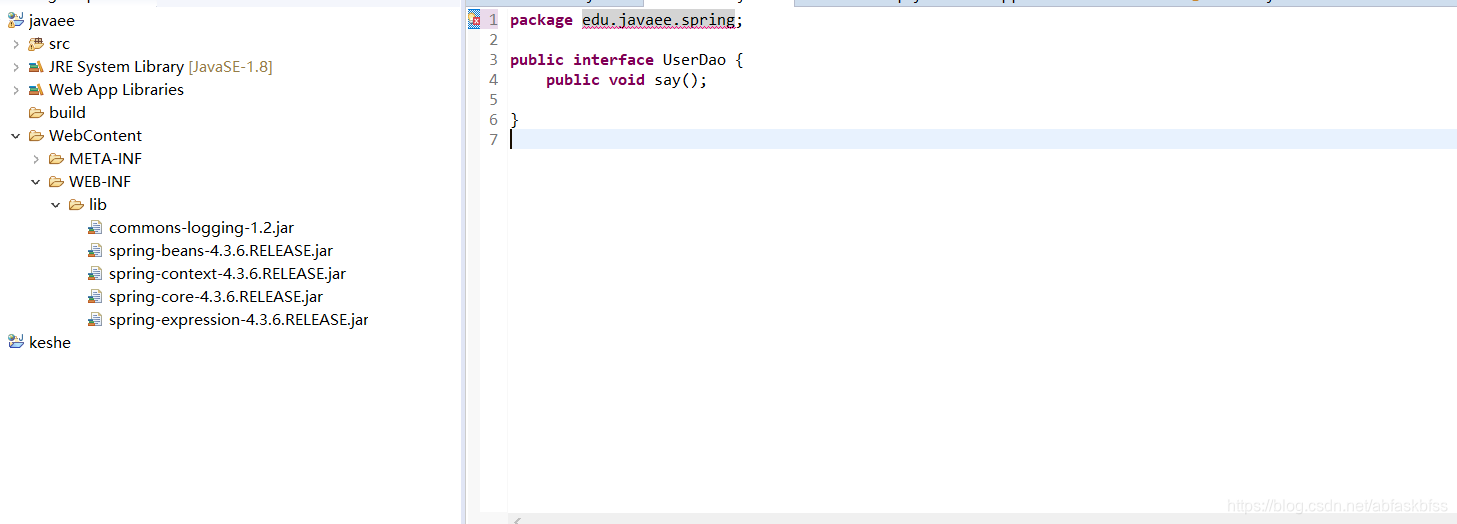Select the src label
This screenshot has height=524, width=1457.
click(x=59, y=43)
